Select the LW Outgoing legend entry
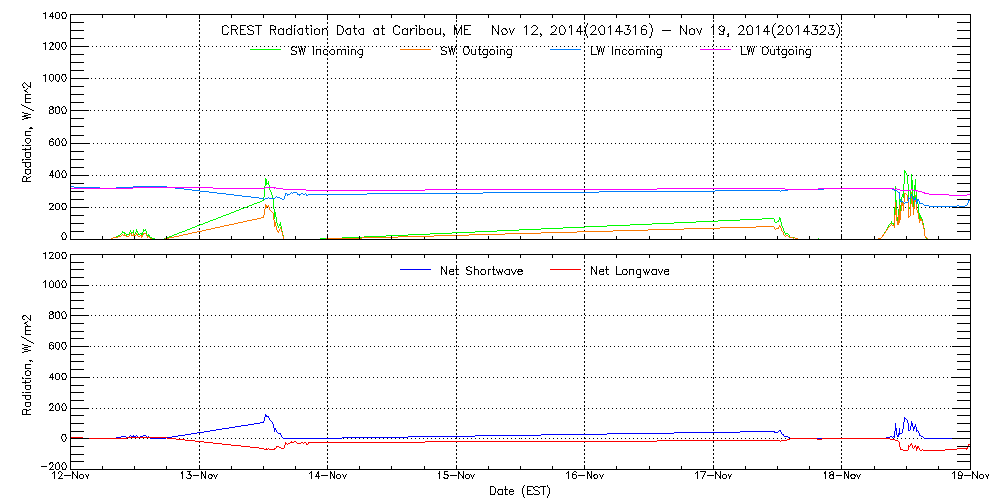This screenshot has height=500, width=1000. pyautogui.click(x=775, y=52)
